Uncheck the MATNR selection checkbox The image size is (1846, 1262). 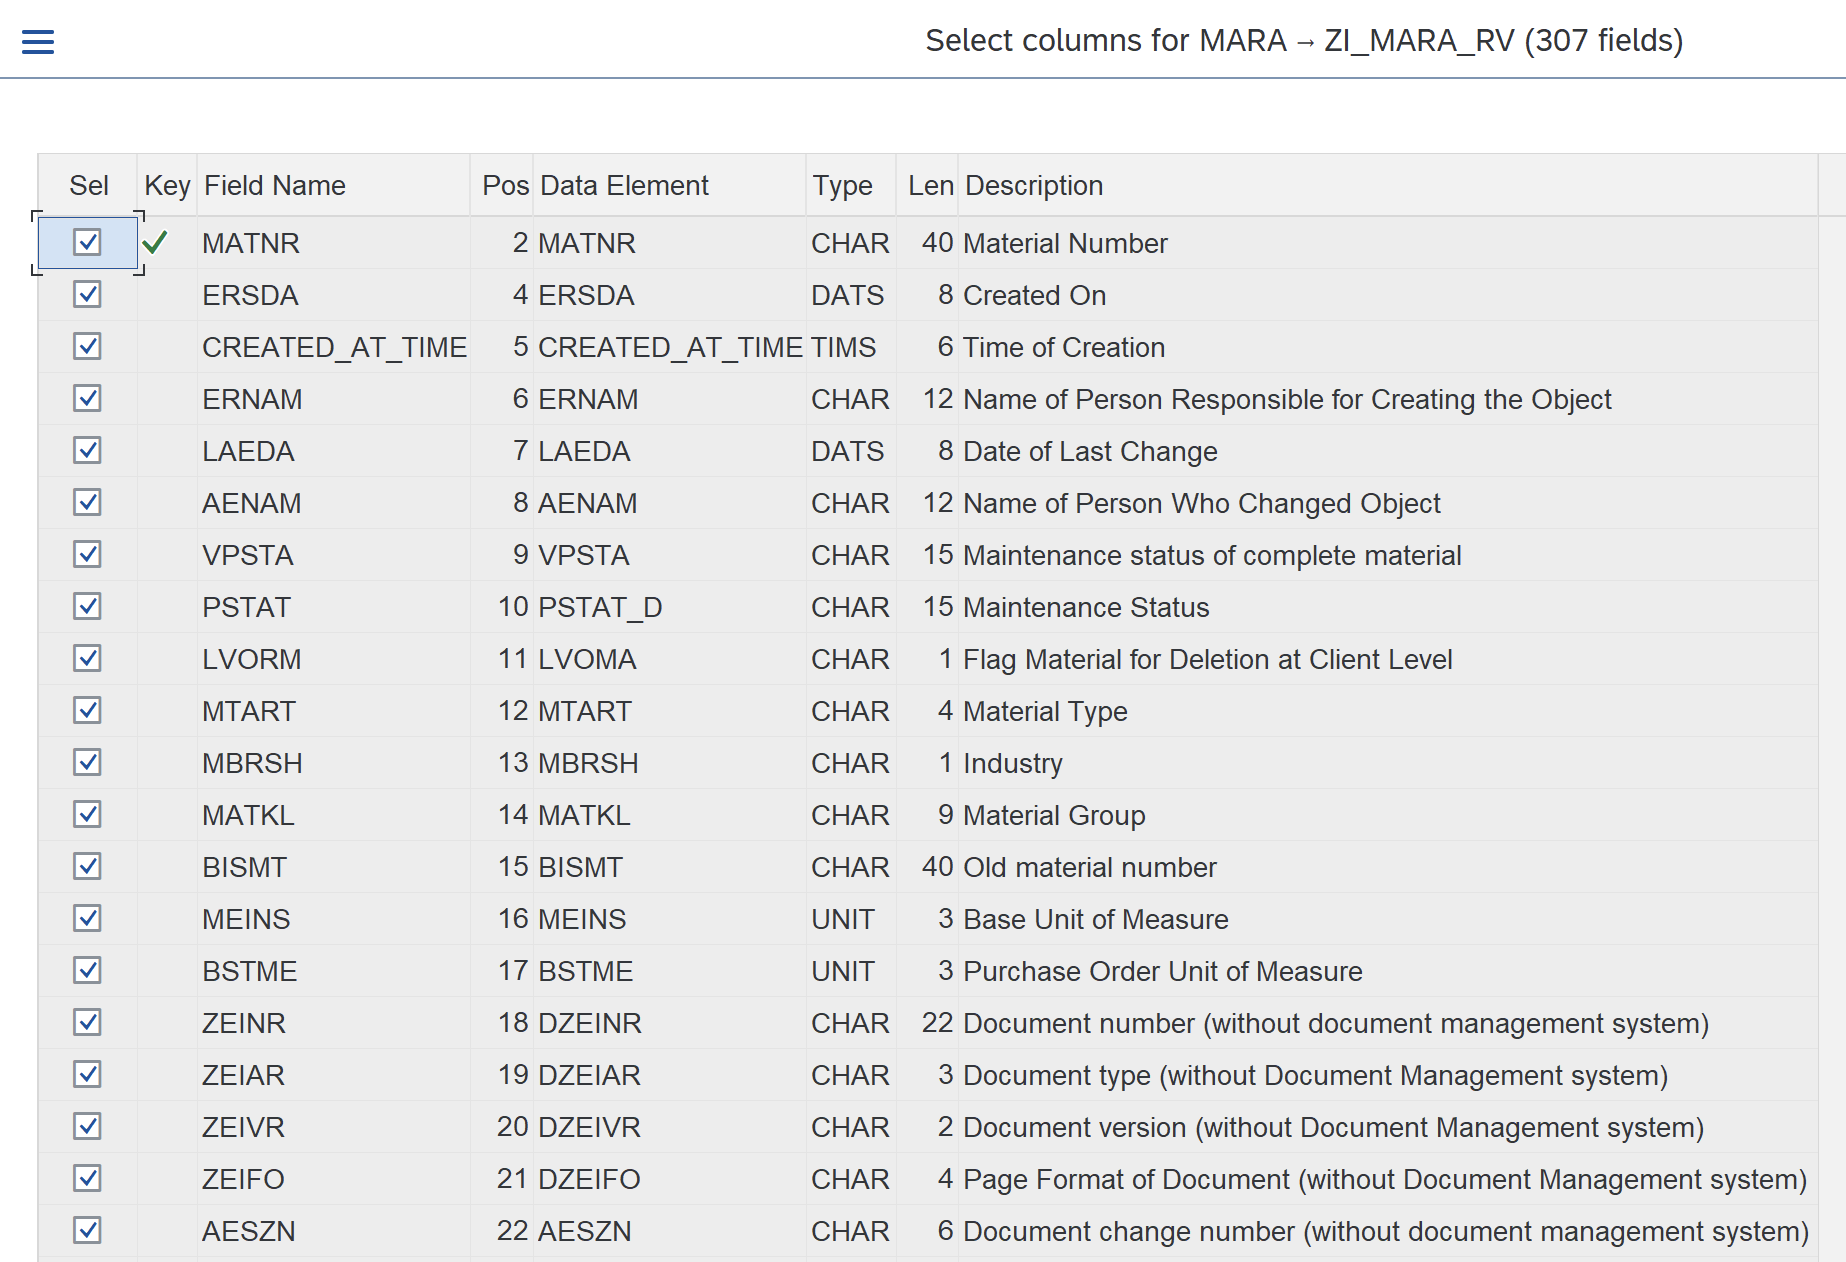click(87, 243)
